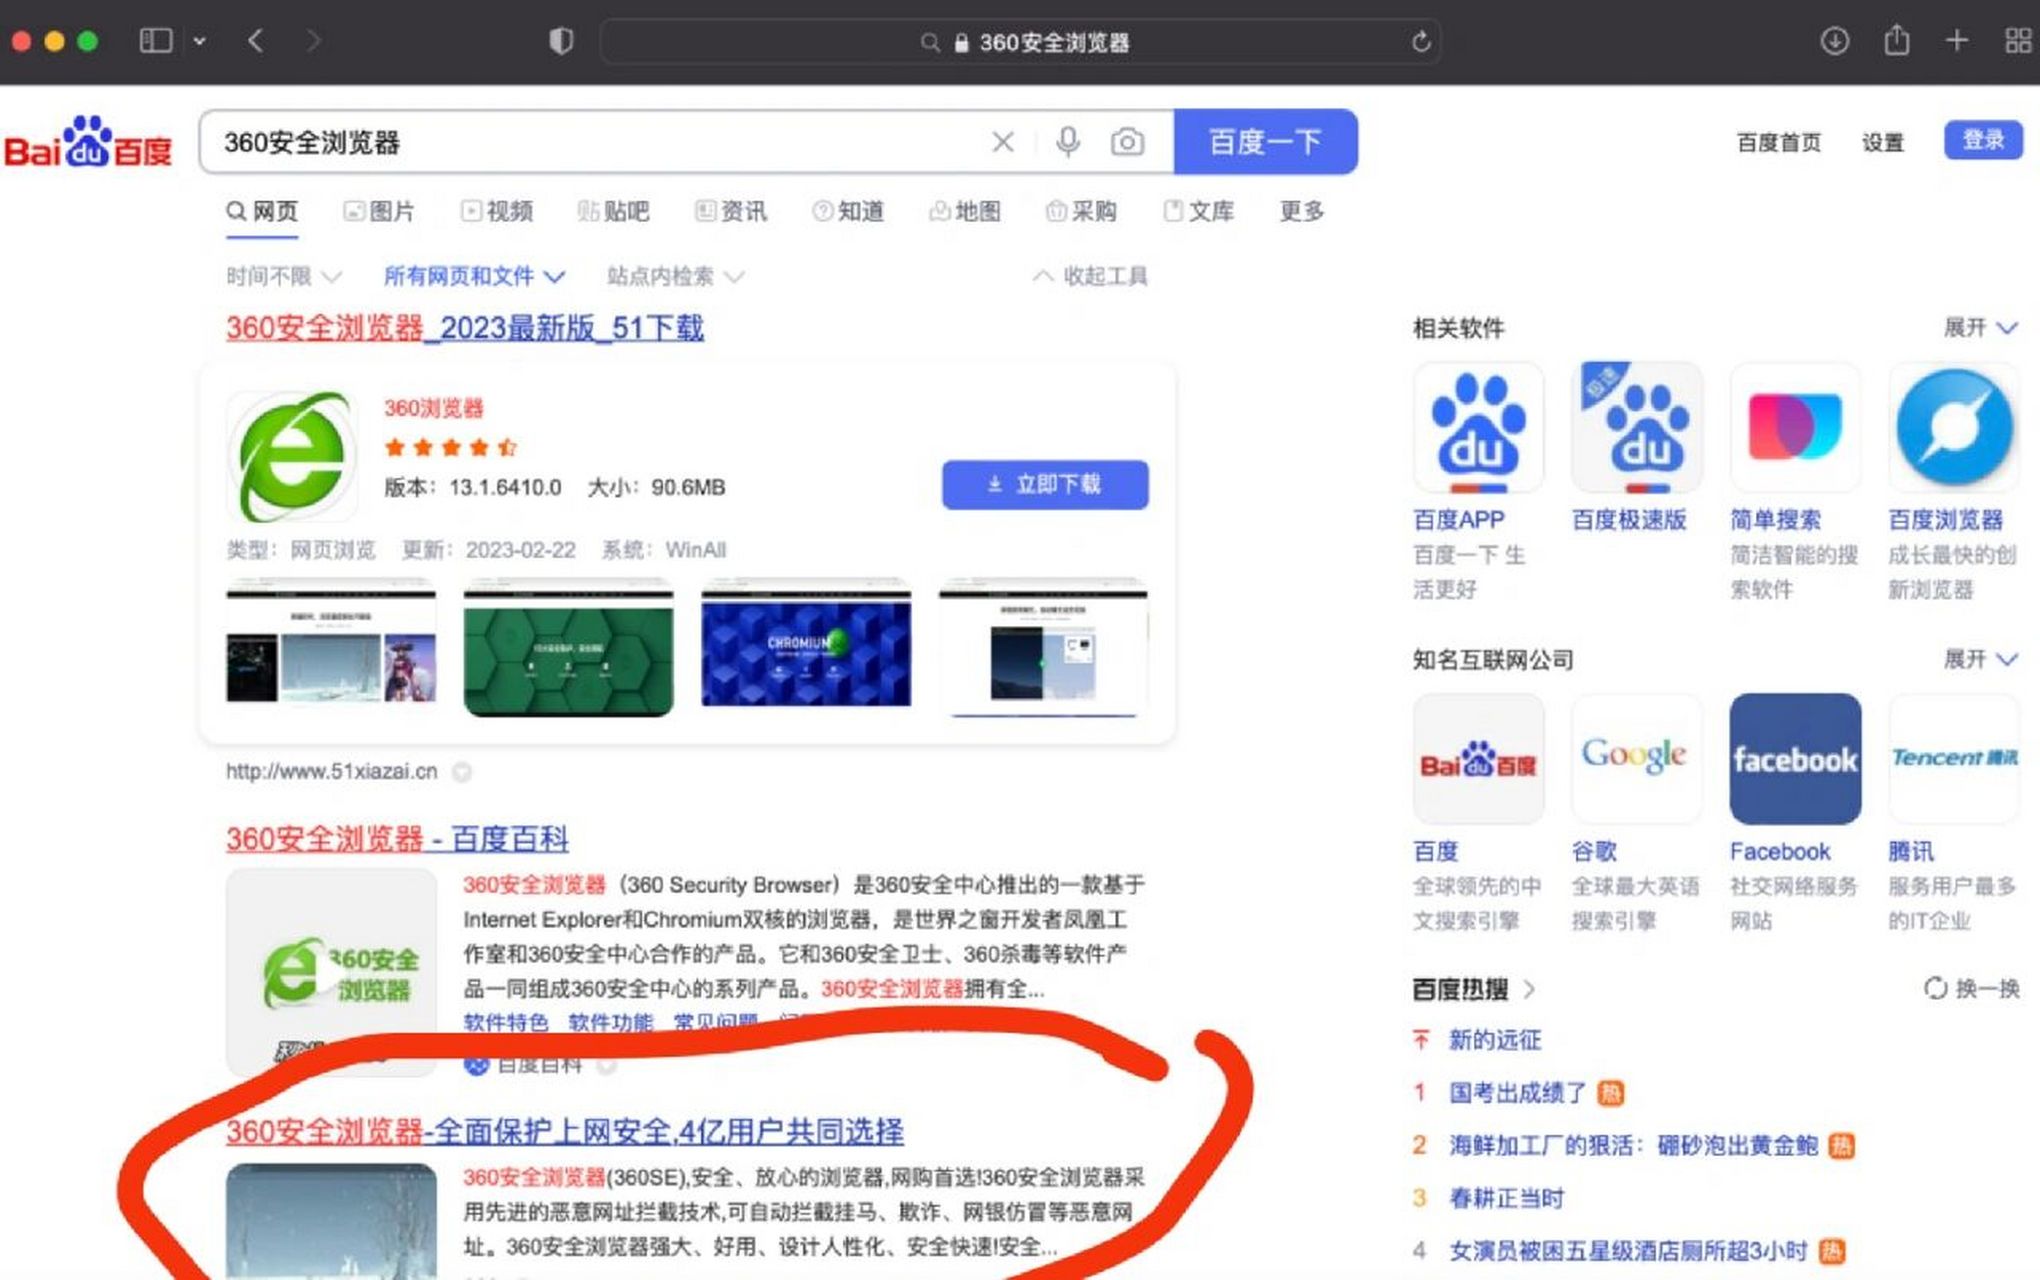Switch to the 采购 tab
The width and height of the screenshot is (2040, 1280).
coord(1081,211)
